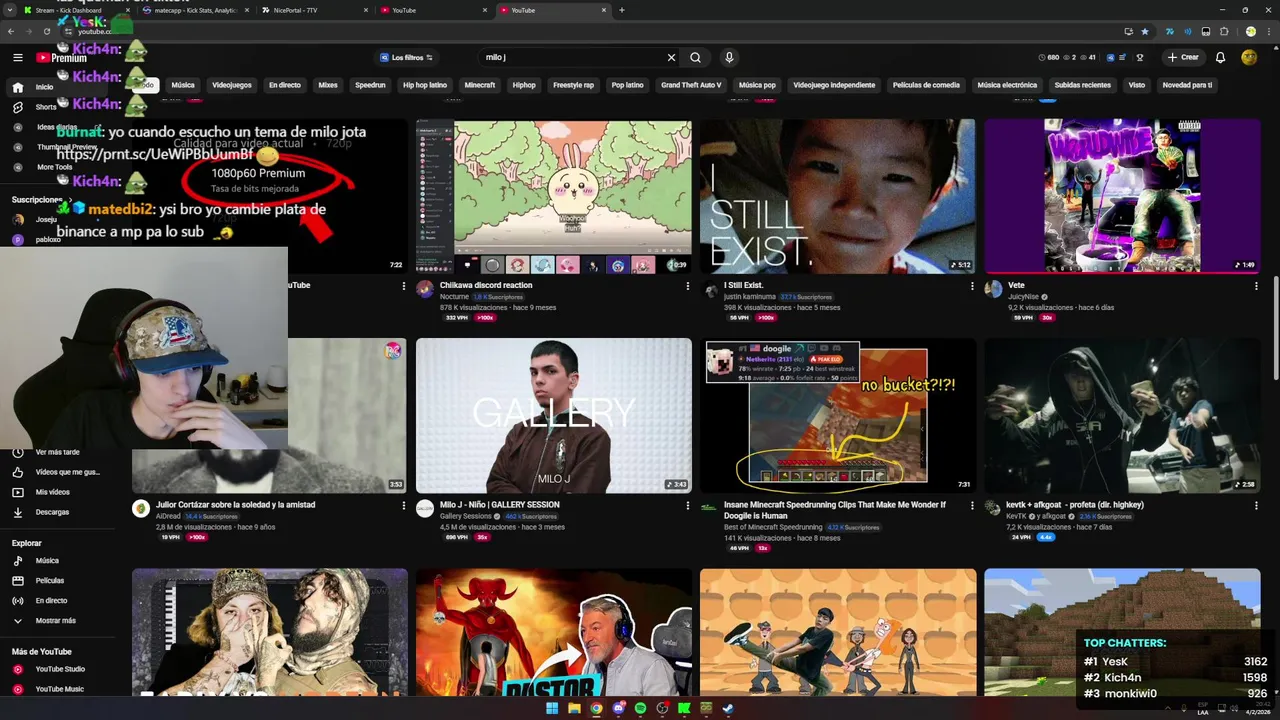Start voice search with the microphone icon

(x=729, y=57)
